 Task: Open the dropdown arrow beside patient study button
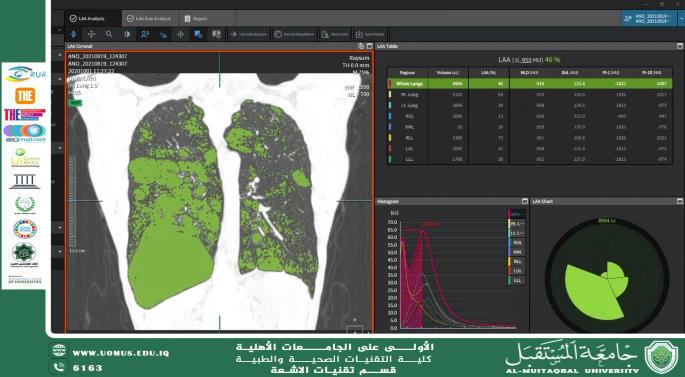(681, 18)
